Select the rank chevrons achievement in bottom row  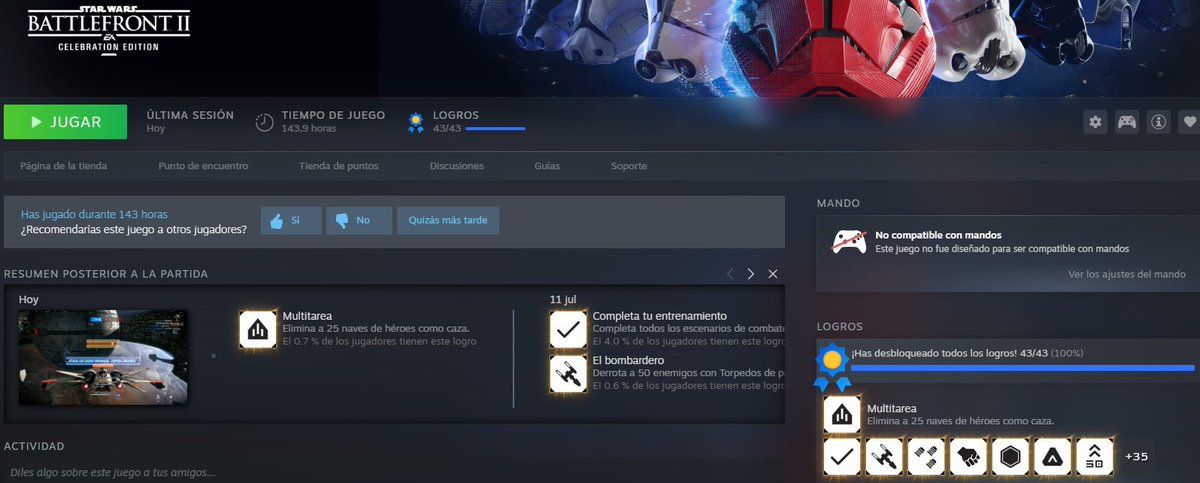click(1094, 457)
